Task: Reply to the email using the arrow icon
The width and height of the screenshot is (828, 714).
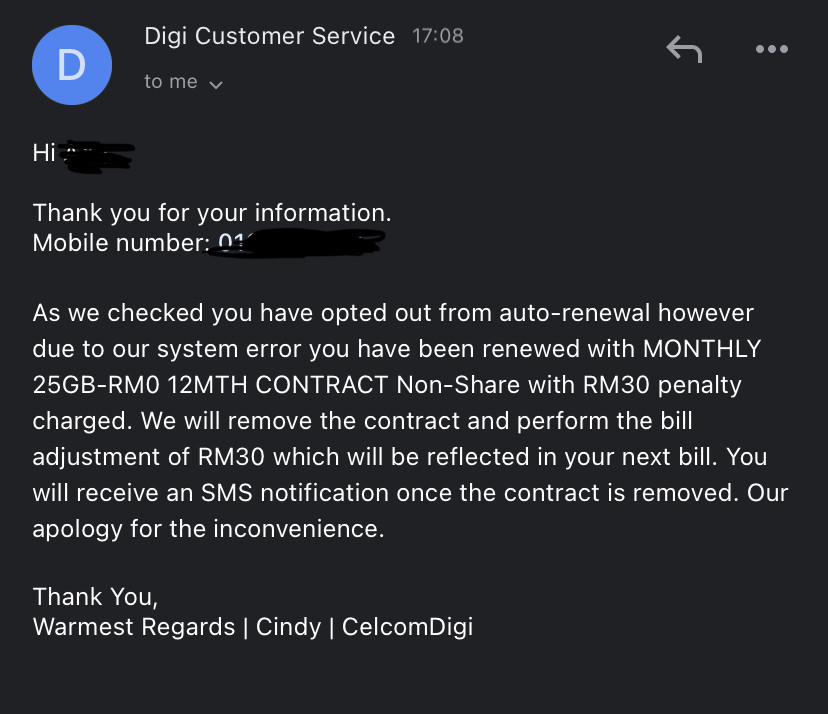Action: pos(684,49)
